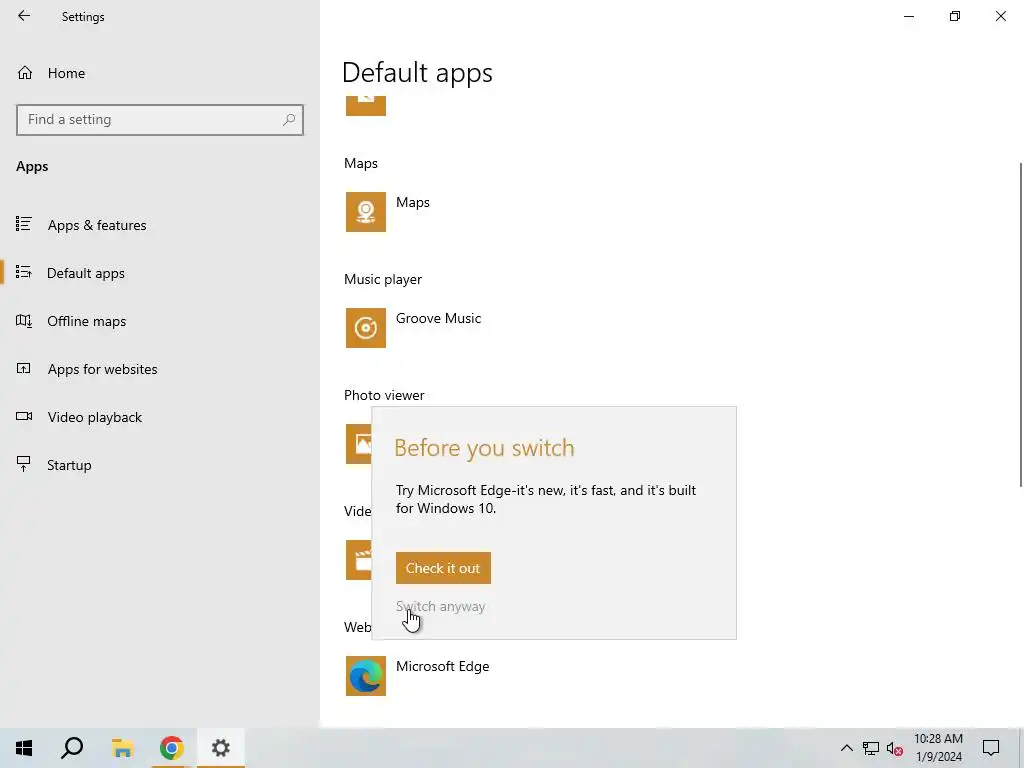Click the Find a setting search box
Viewport: 1024px width, 768px height.
[x=160, y=120]
